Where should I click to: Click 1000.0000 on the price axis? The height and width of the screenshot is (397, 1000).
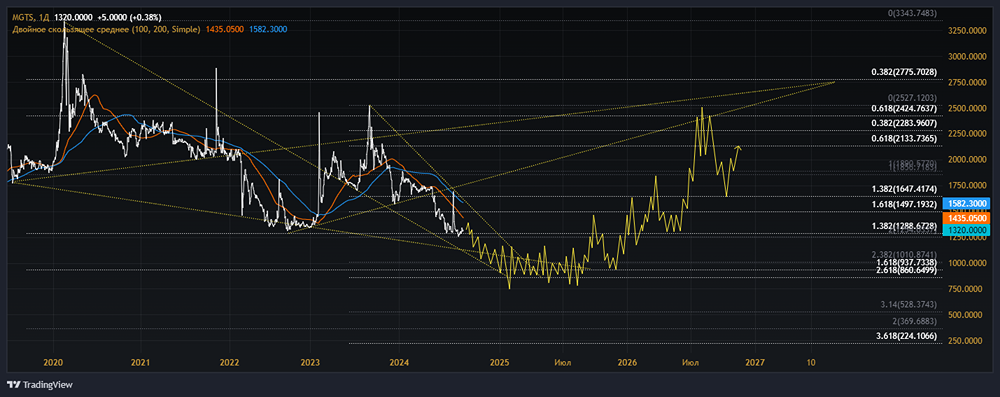(x=966, y=263)
